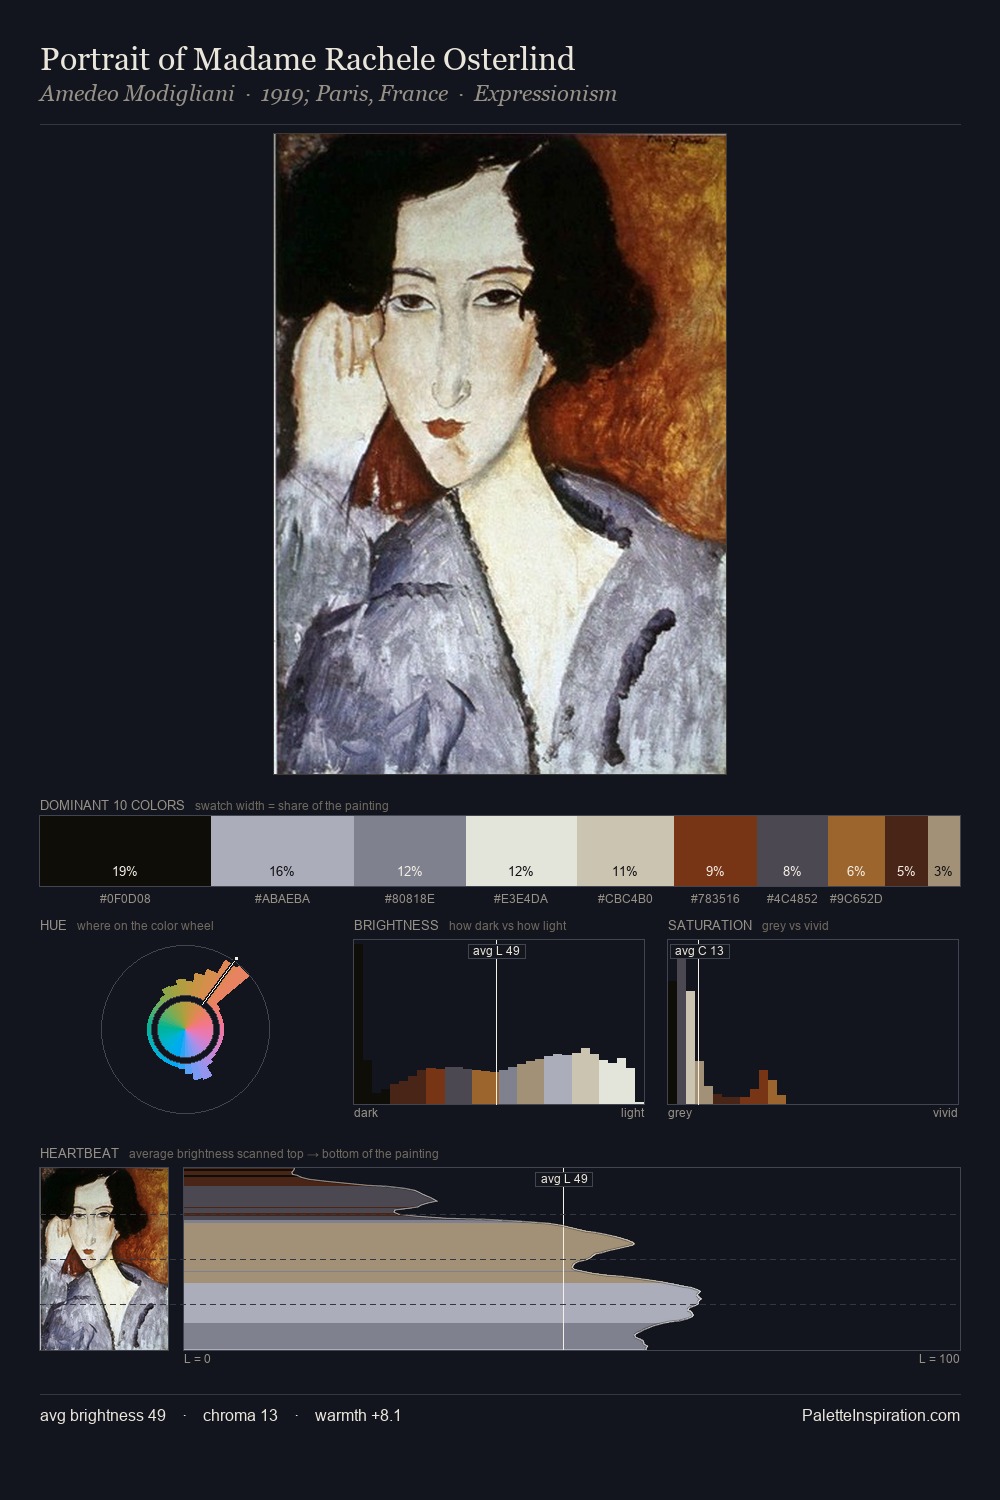Select the 3% tan swatch
The image size is (1000, 1500).
click(944, 851)
